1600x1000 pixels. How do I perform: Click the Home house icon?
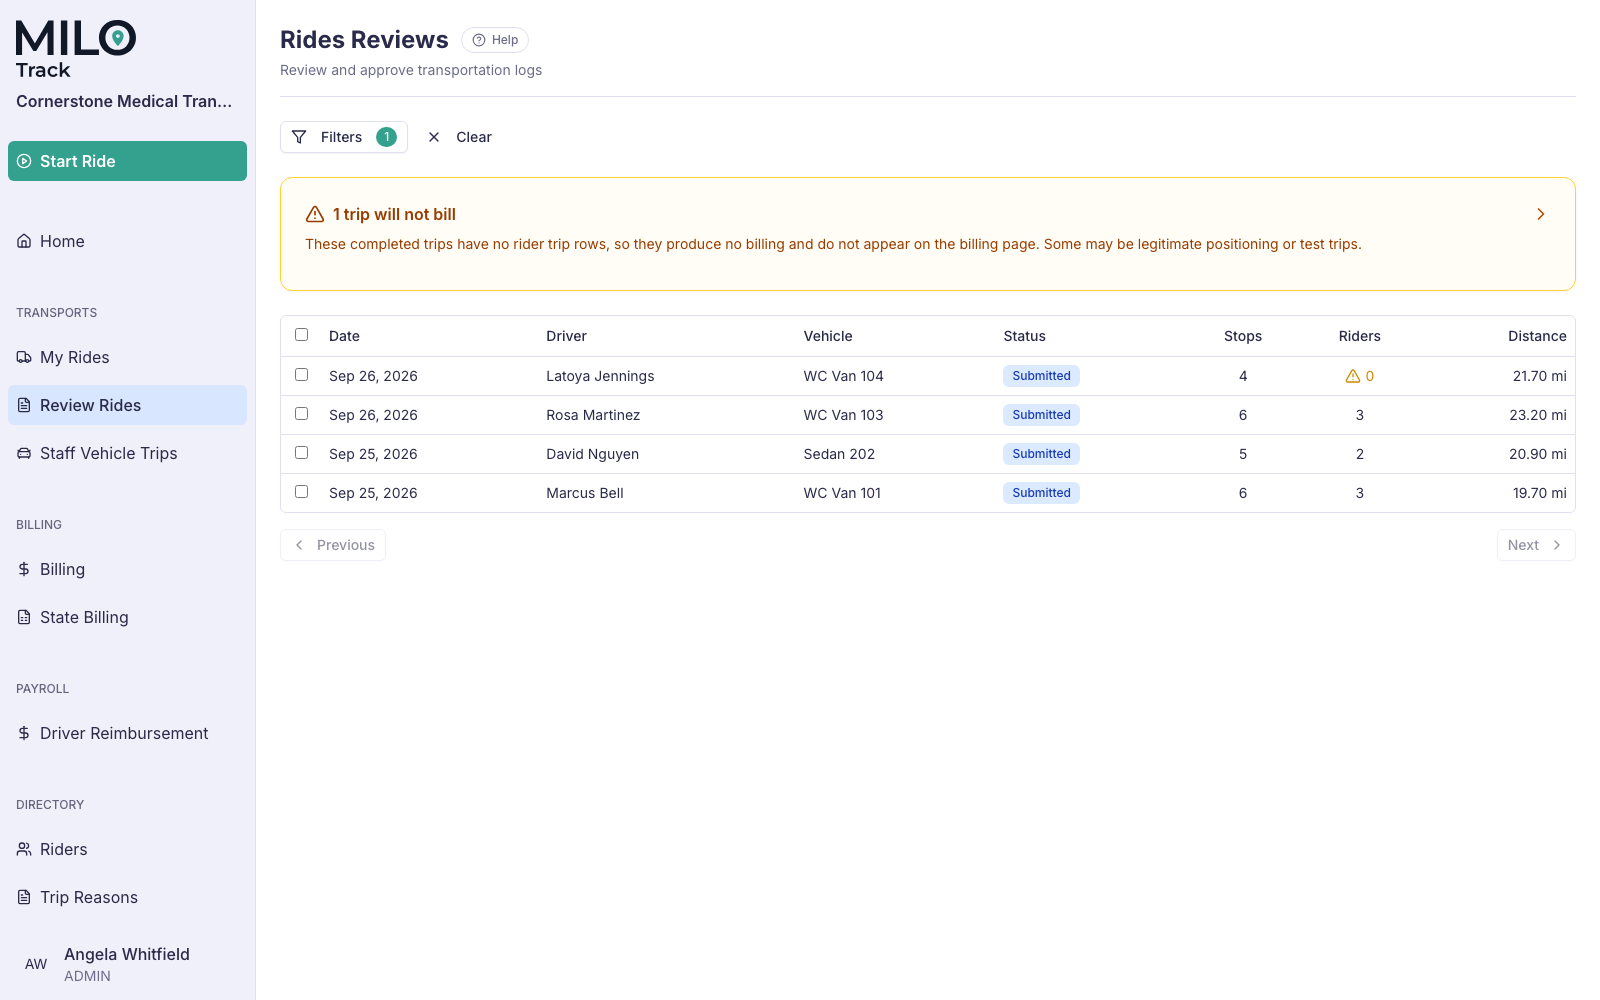tap(24, 241)
